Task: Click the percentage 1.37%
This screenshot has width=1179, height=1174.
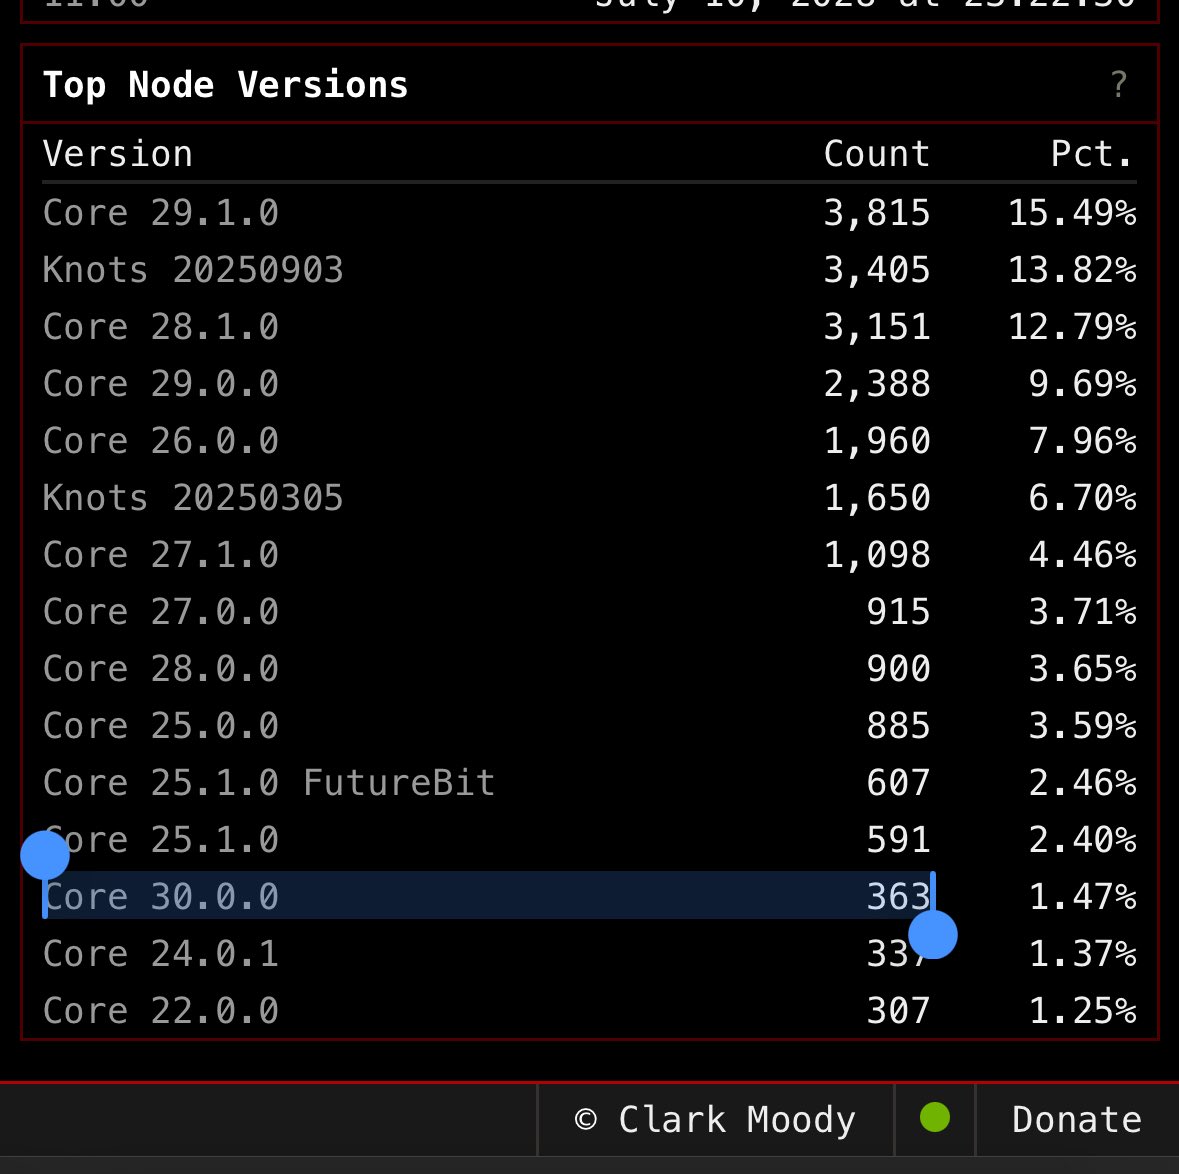Action: coord(1083,954)
